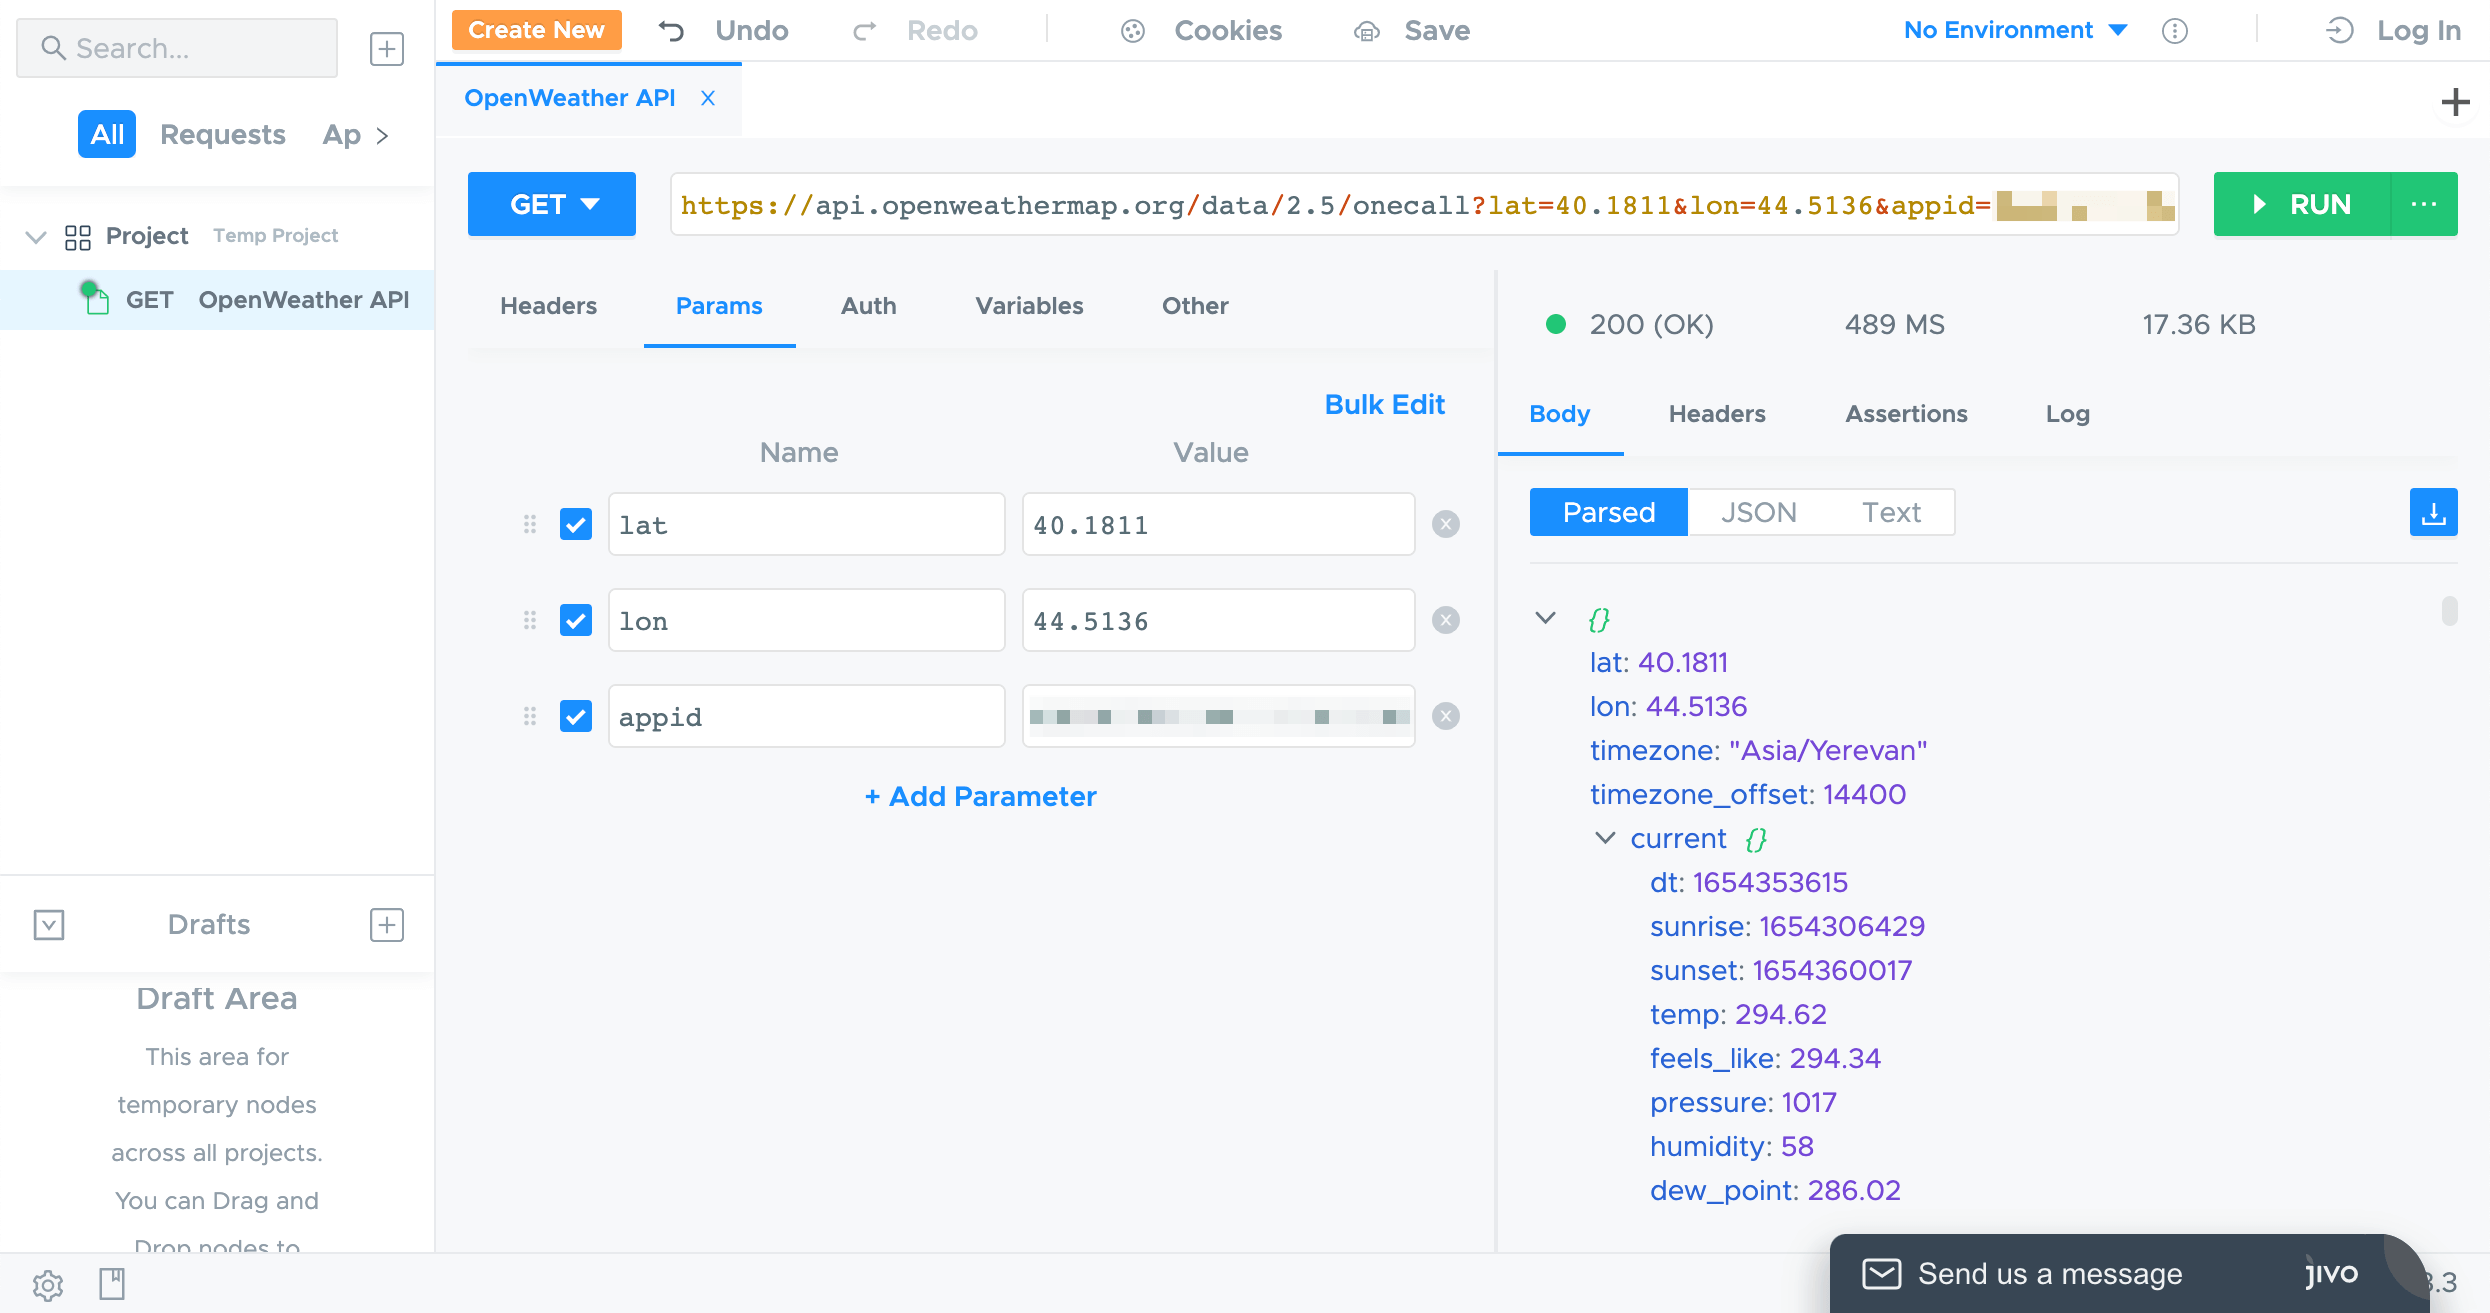Open the No Environment dropdown
The image size is (2490, 1313).
2014,30
